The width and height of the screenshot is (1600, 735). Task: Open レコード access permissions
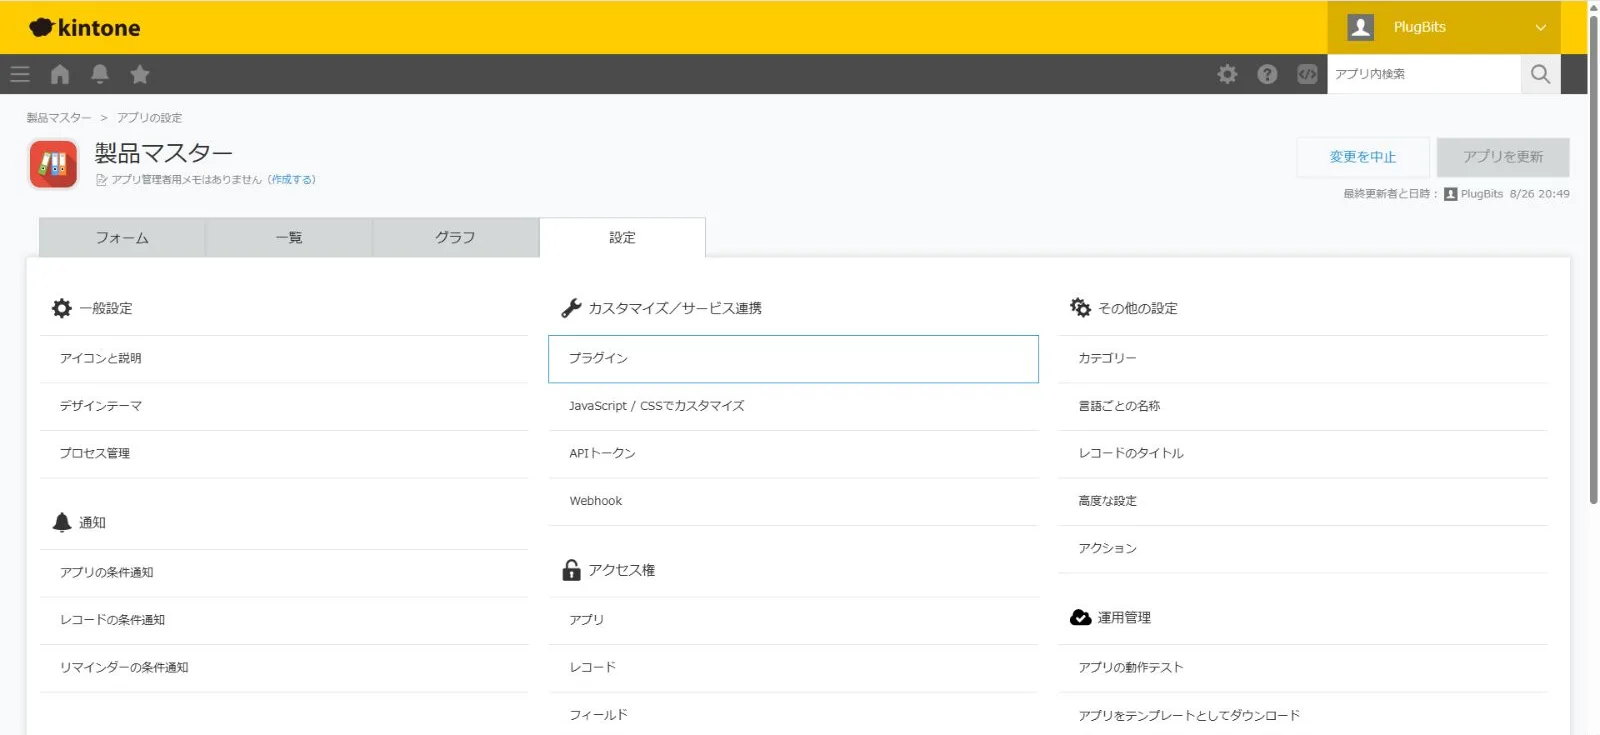tap(793, 667)
